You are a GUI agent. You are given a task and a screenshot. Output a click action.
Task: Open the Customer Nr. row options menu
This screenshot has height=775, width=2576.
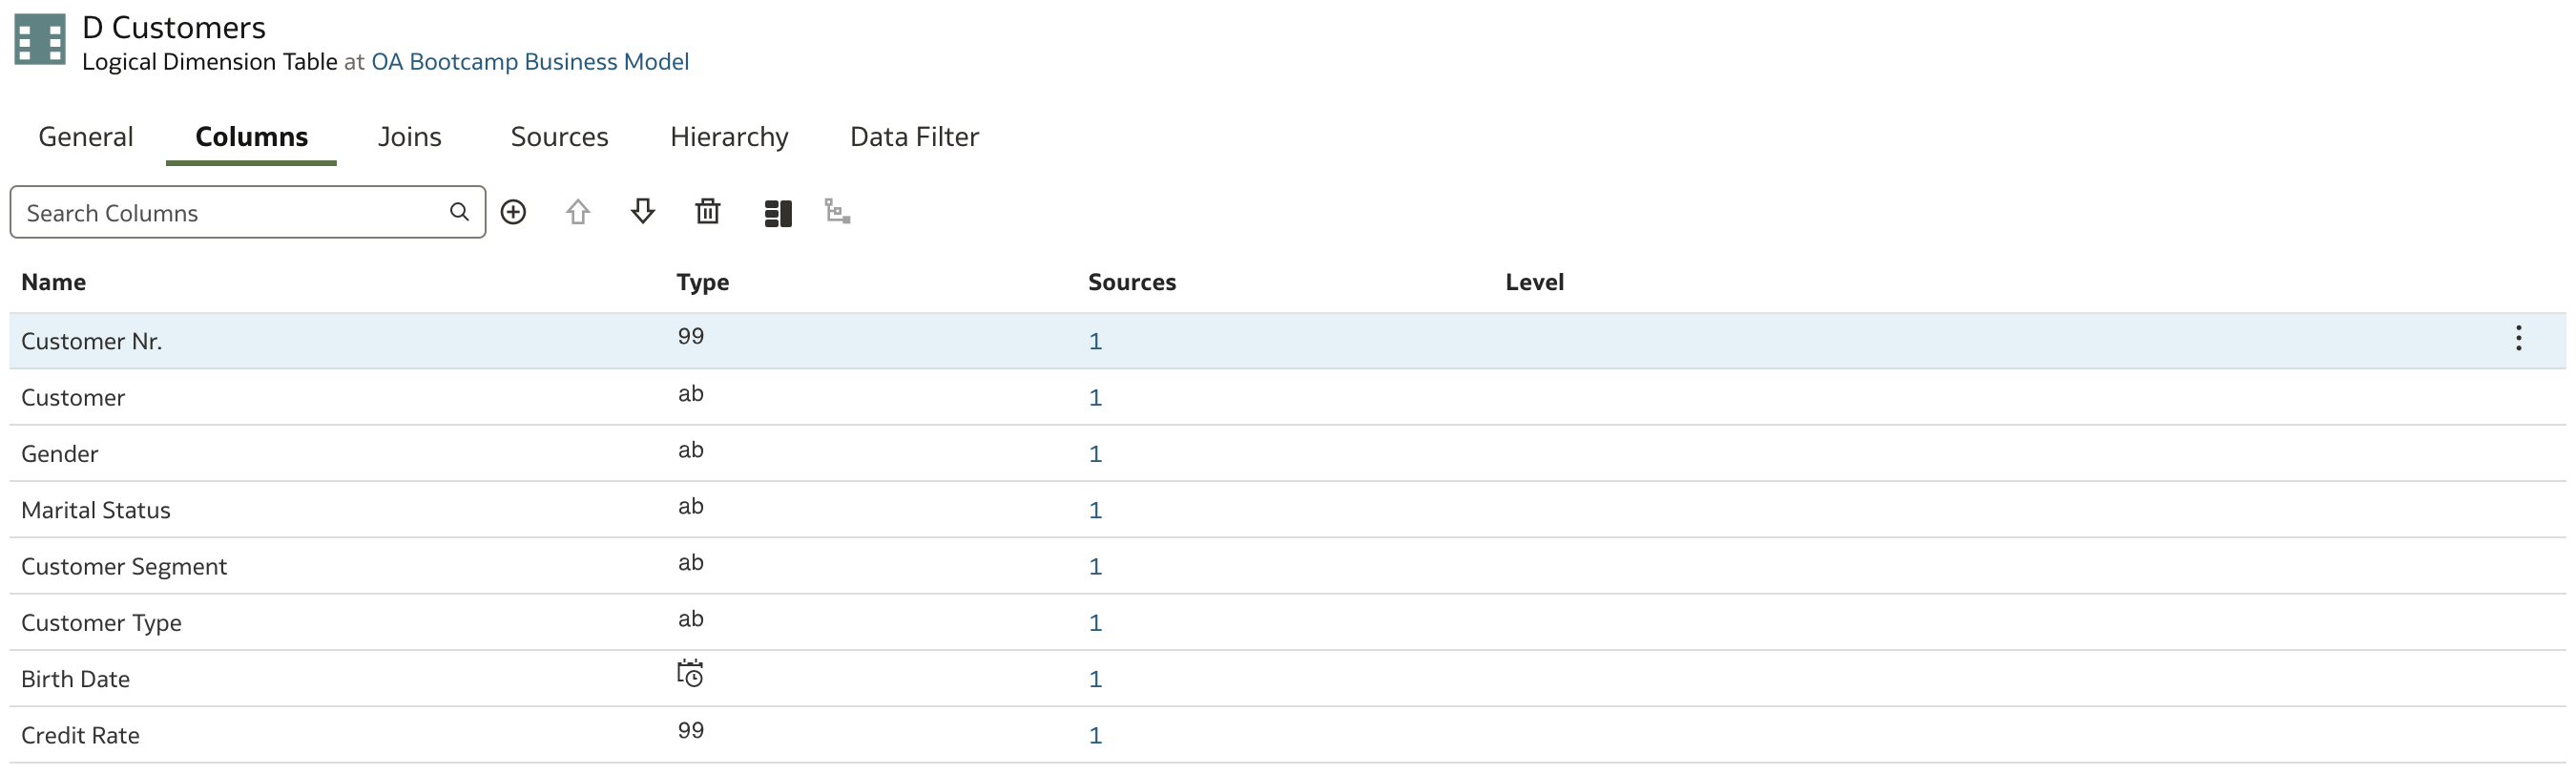tap(2518, 339)
